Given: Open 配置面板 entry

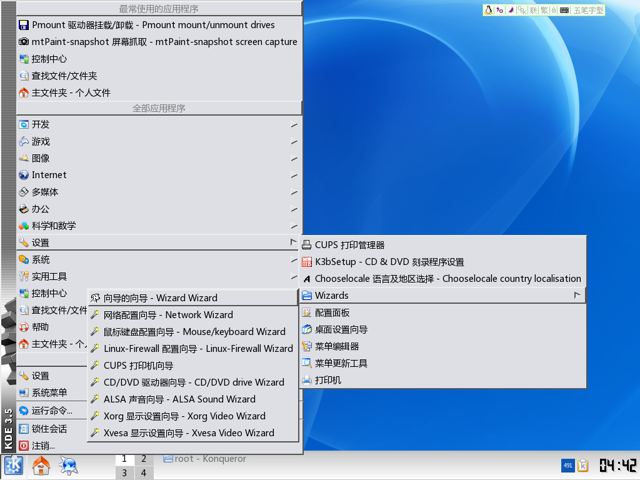Looking at the screenshot, I should tap(444, 313).
